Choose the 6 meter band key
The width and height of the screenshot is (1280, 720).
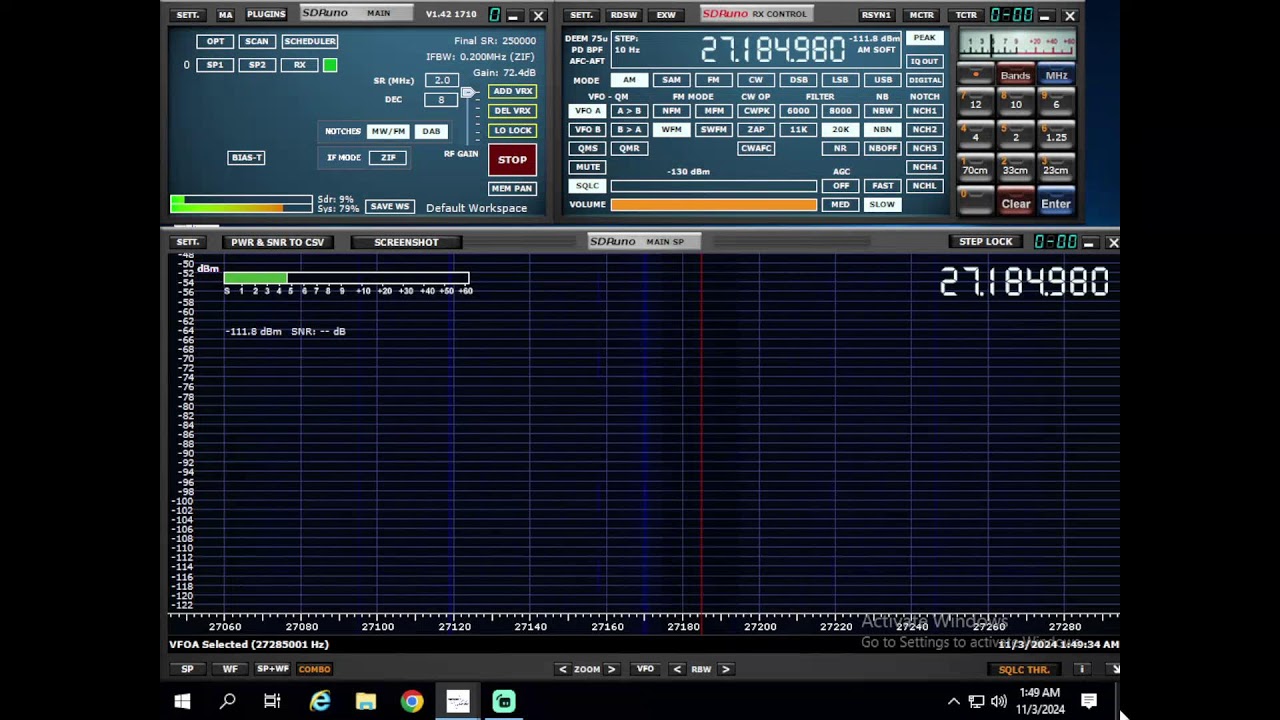(x=1056, y=103)
